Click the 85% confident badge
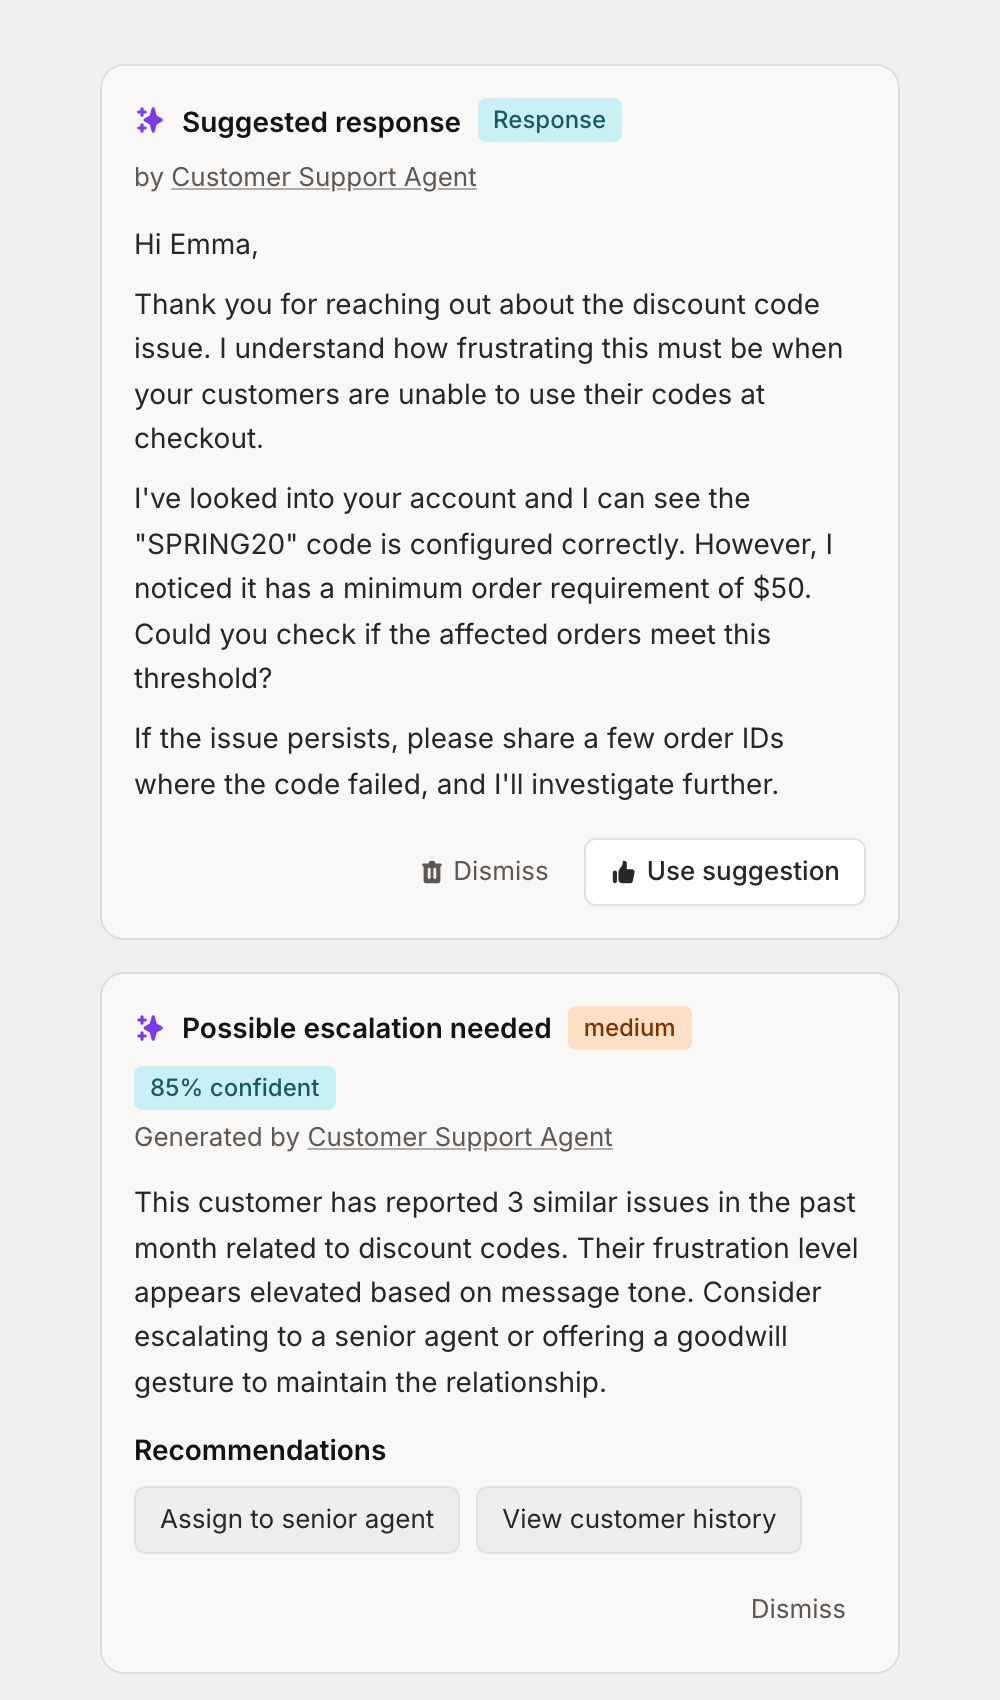Screen dimensions: 1000x1700 pos(234,1087)
